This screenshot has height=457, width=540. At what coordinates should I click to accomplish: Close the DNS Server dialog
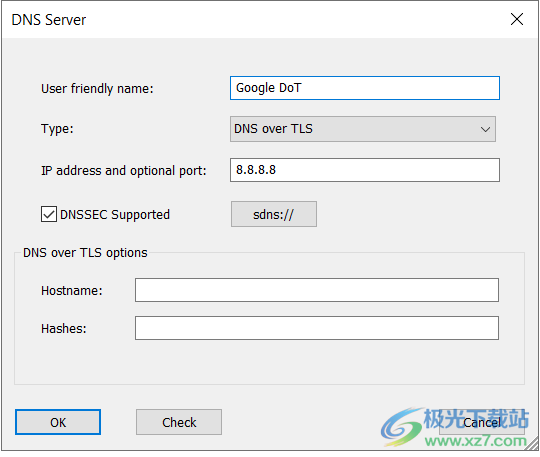coord(517,19)
